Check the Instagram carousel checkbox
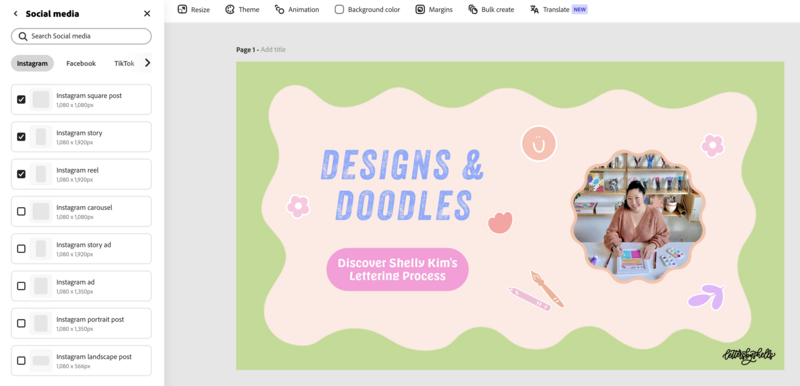This screenshot has width=800, height=386. [x=21, y=211]
